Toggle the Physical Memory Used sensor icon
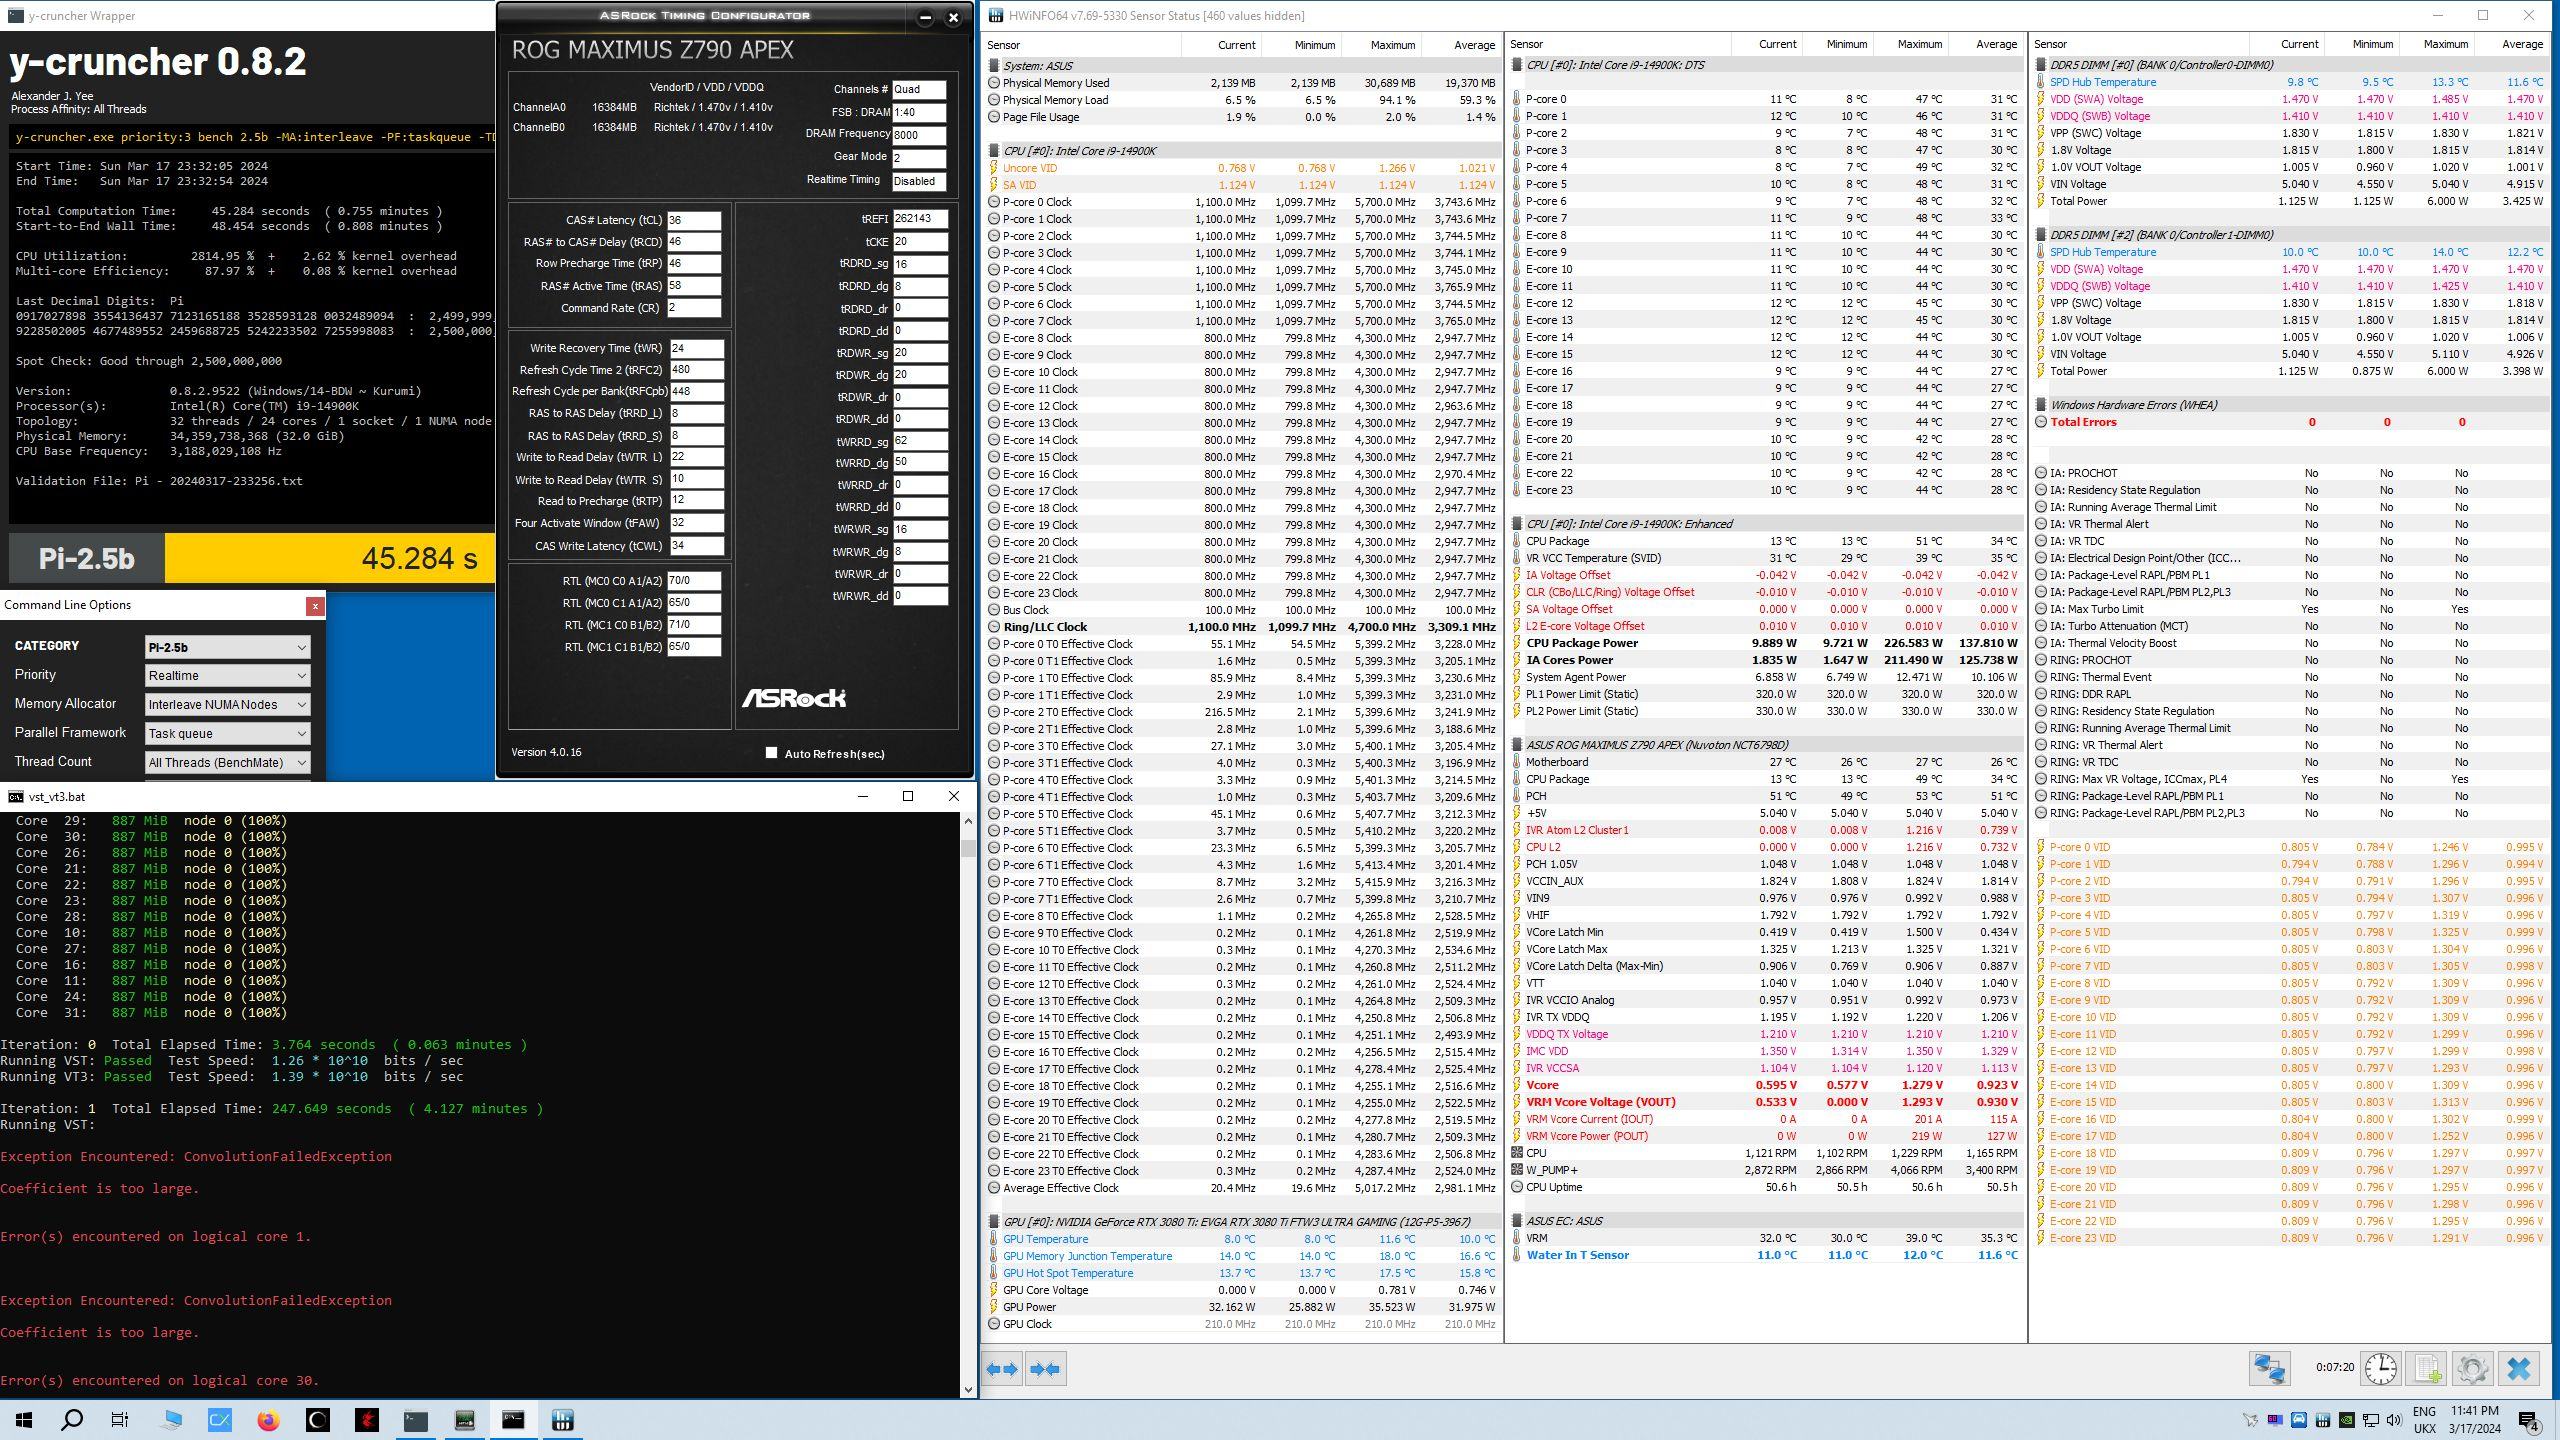Screen dimensions: 2560x1440 click(x=993, y=83)
